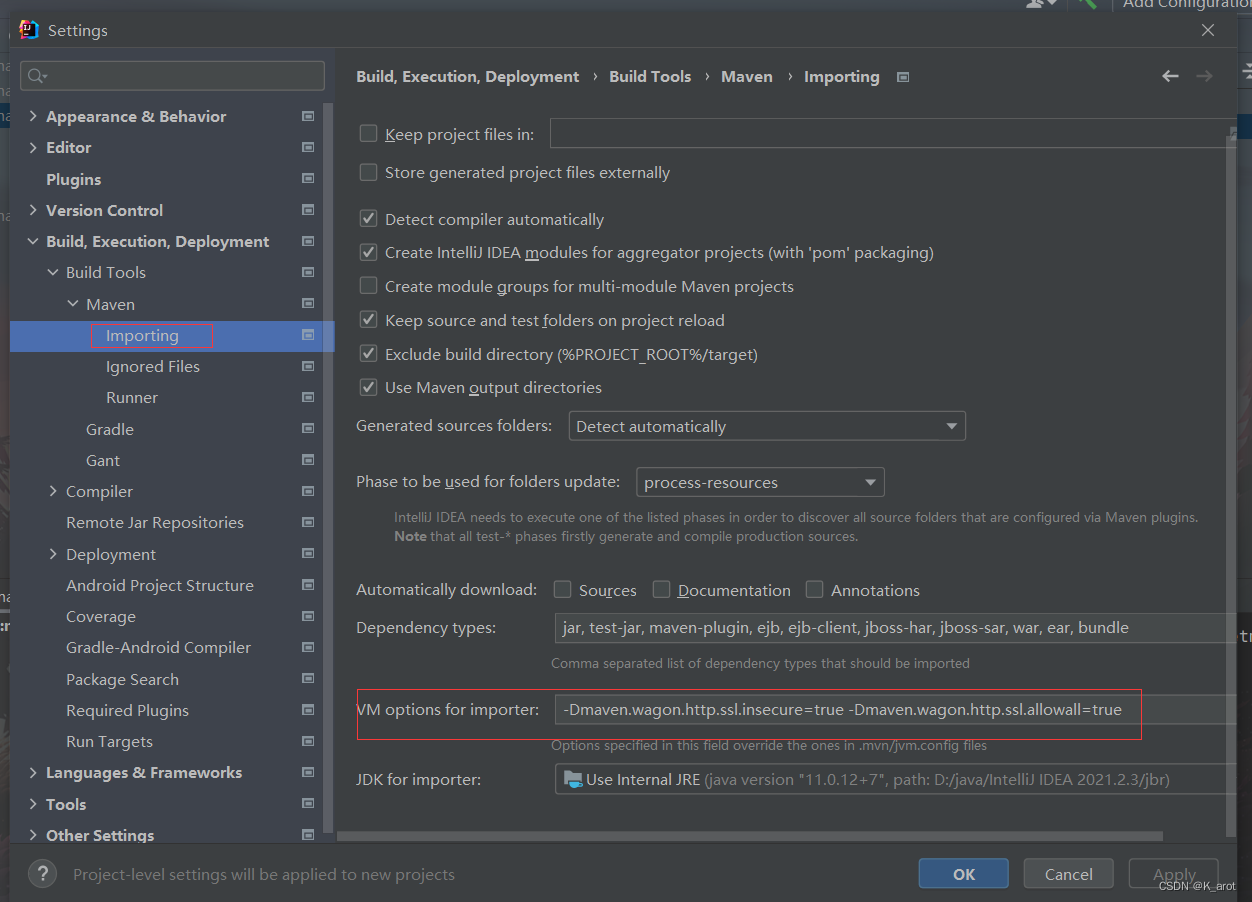The image size is (1252, 902).
Task: Uncheck Detect compiler automatically
Action: pos(368,219)
